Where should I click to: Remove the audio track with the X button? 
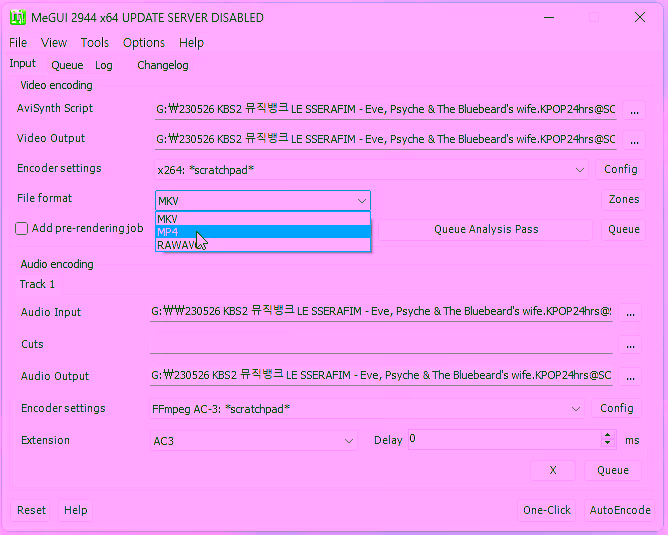[x=553, y=470]
